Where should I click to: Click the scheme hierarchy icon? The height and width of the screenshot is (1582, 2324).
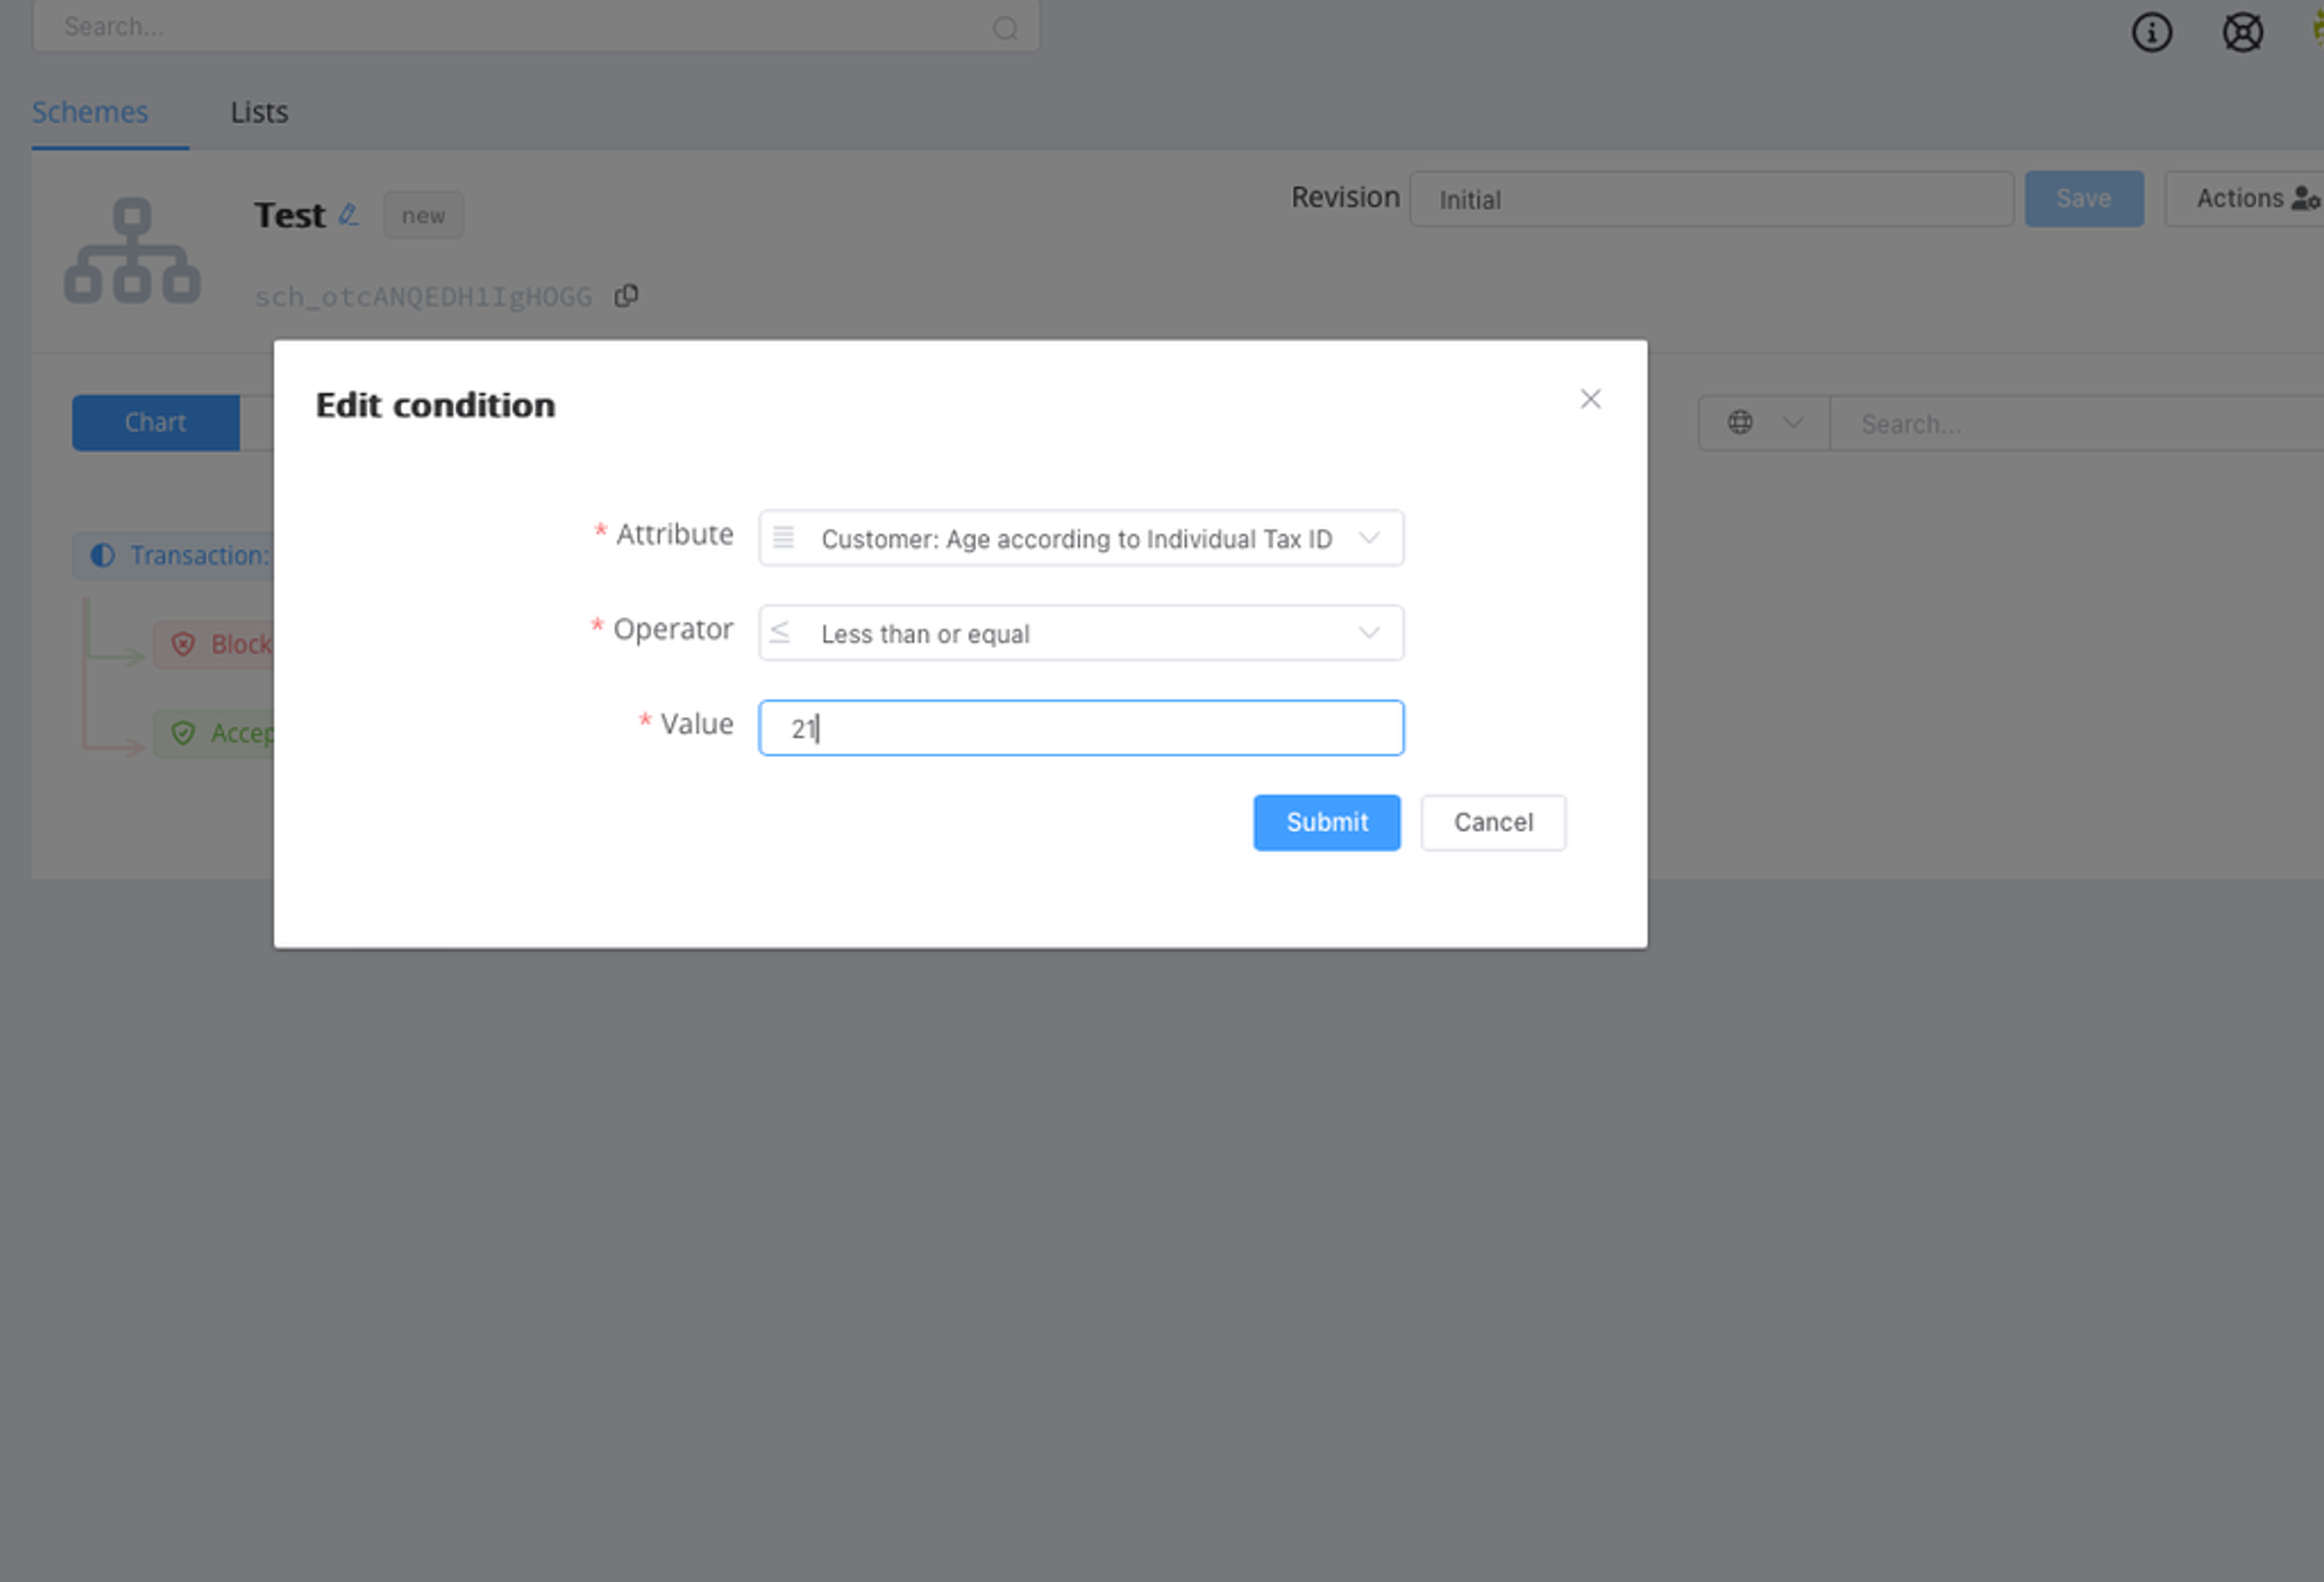132,250
